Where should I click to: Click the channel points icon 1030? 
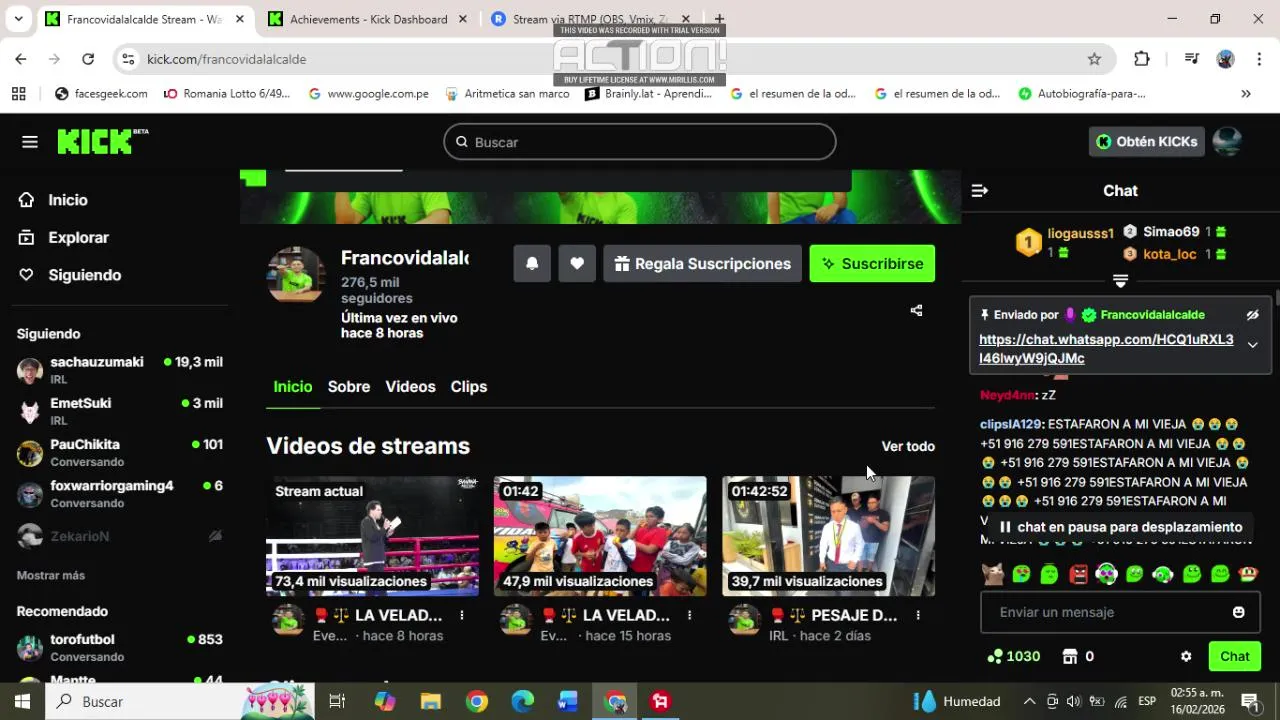coord(995,656)
